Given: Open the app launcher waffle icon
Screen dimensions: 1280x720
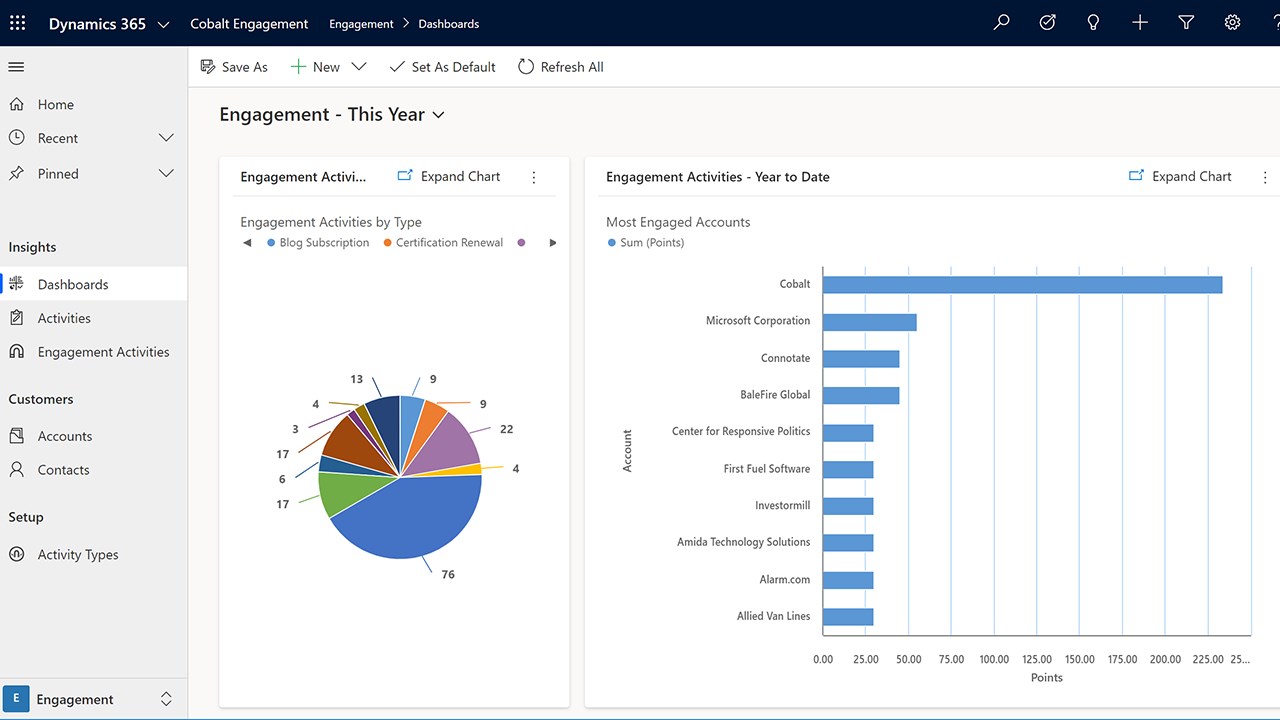Looking at the screenshot, I should 18,23.
